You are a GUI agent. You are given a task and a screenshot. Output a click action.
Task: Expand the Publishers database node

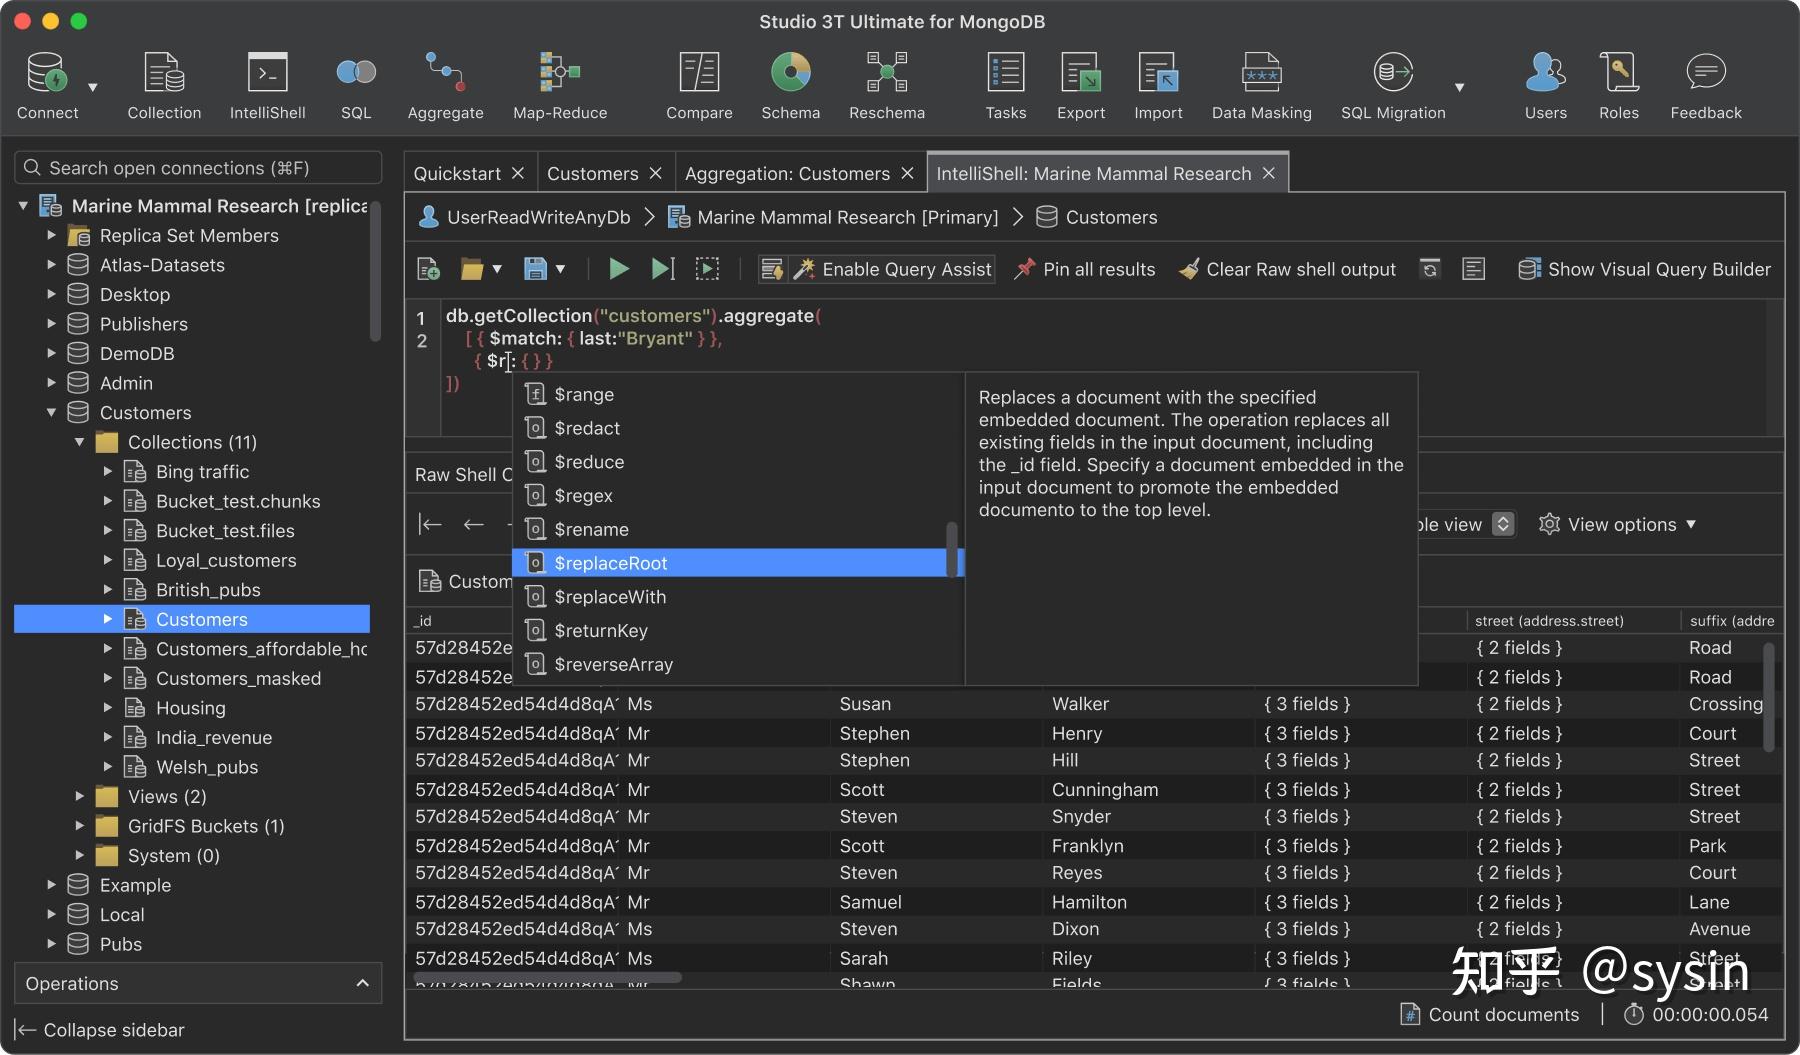pyautogui.click(x=51, y=323)
